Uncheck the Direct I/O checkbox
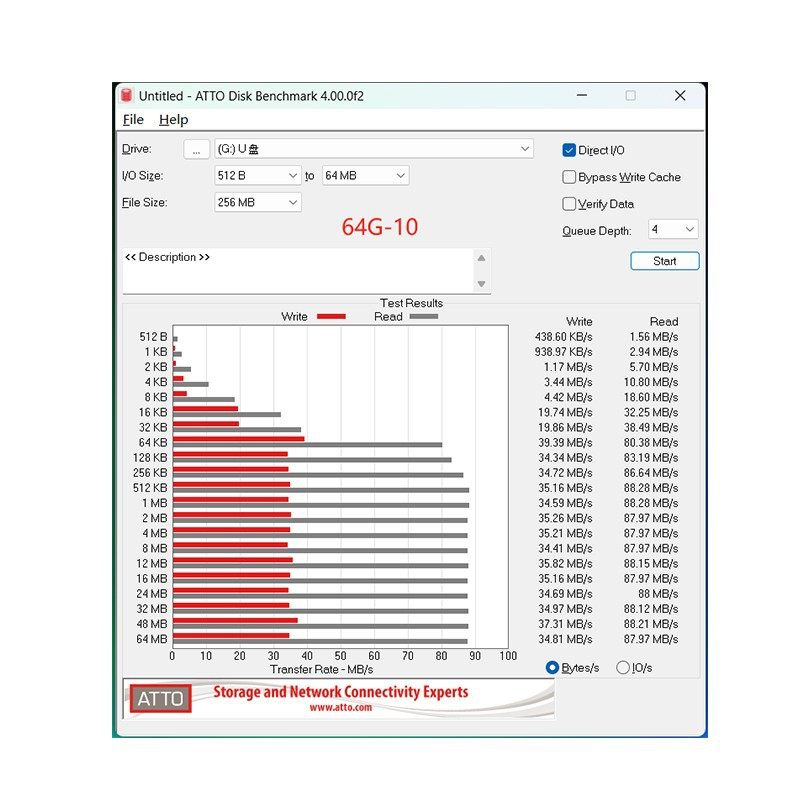 569,150
